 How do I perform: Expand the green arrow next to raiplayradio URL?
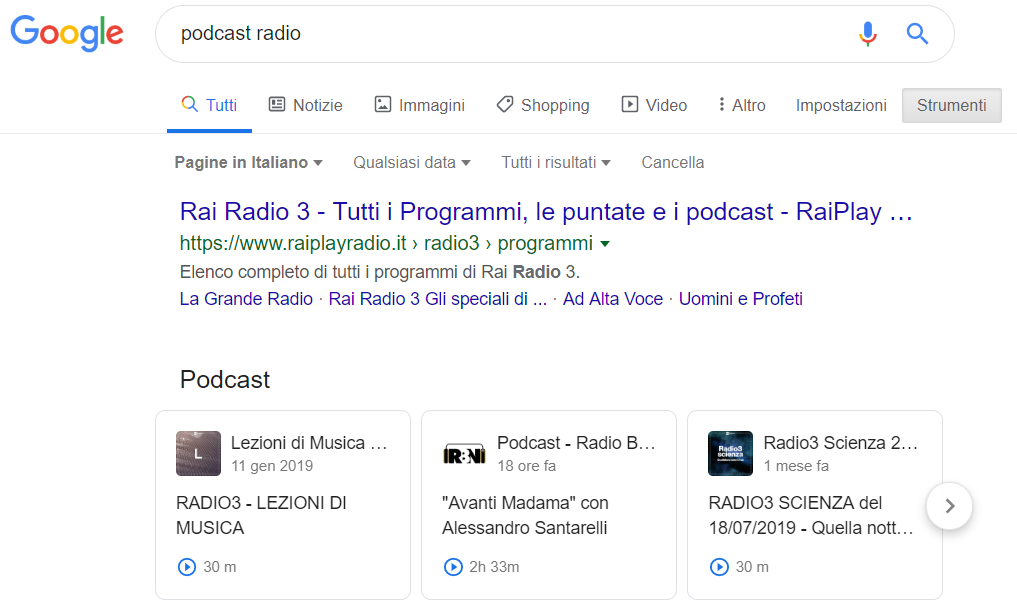click(605, 244)
